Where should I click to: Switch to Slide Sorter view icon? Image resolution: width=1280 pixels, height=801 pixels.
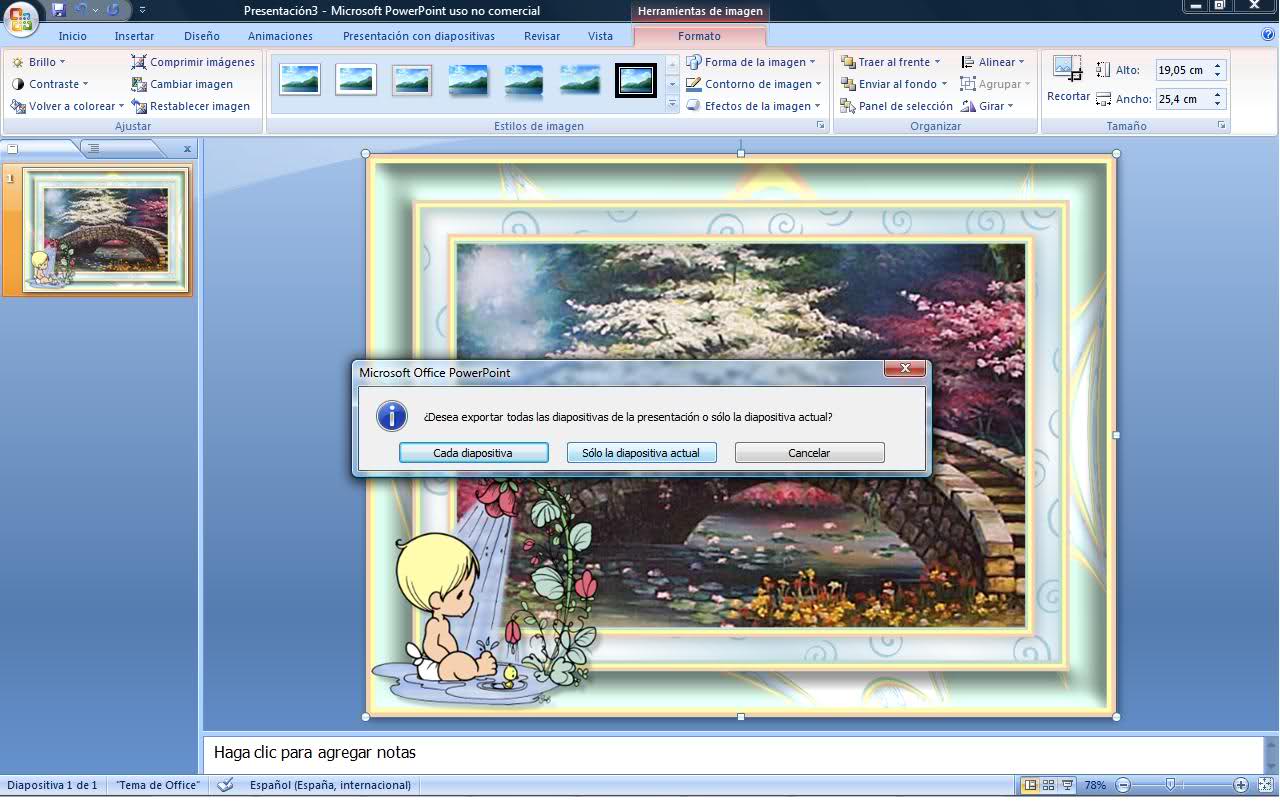point(1049,785)
